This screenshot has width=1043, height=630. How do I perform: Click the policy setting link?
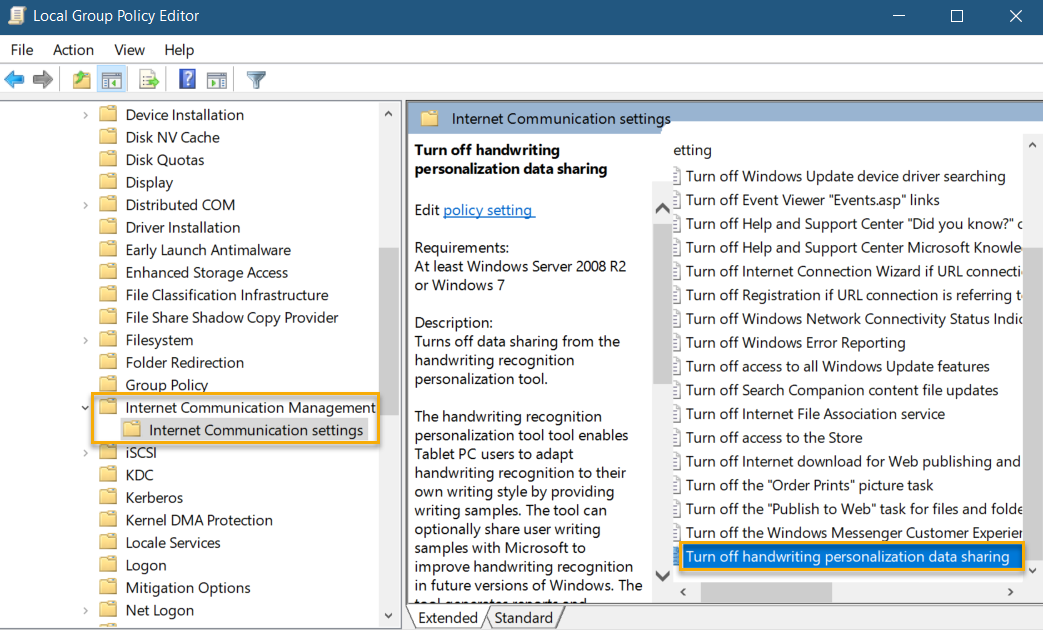[x=488, y=210]
